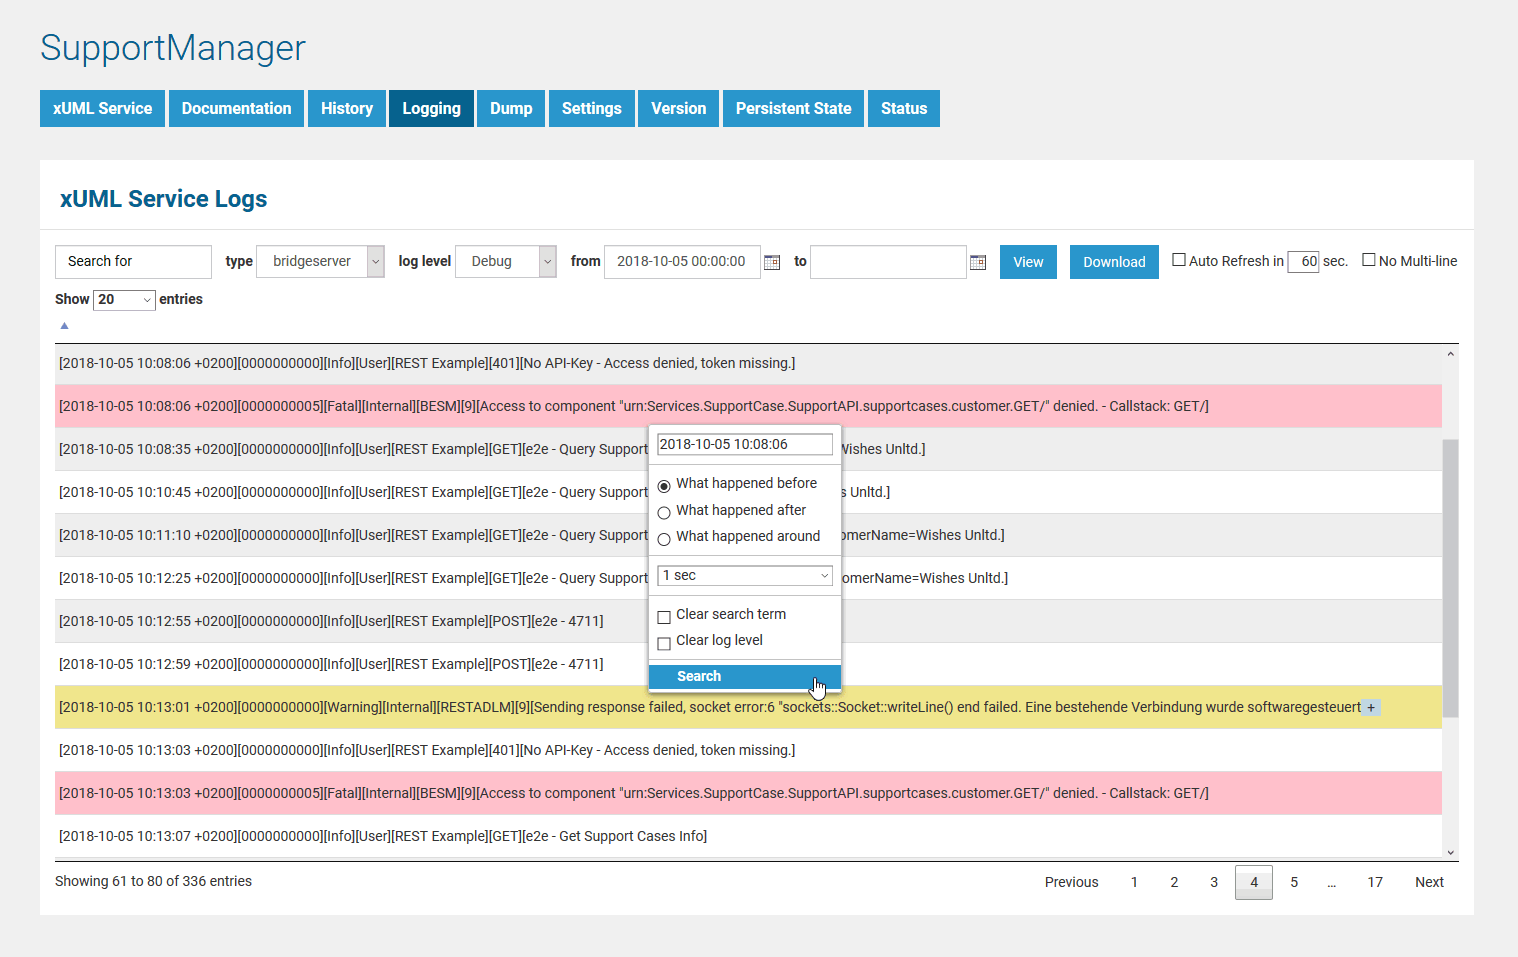Check the "Clear search term" option
Screen dimensions: 1518x957
(x=664, y=617)
